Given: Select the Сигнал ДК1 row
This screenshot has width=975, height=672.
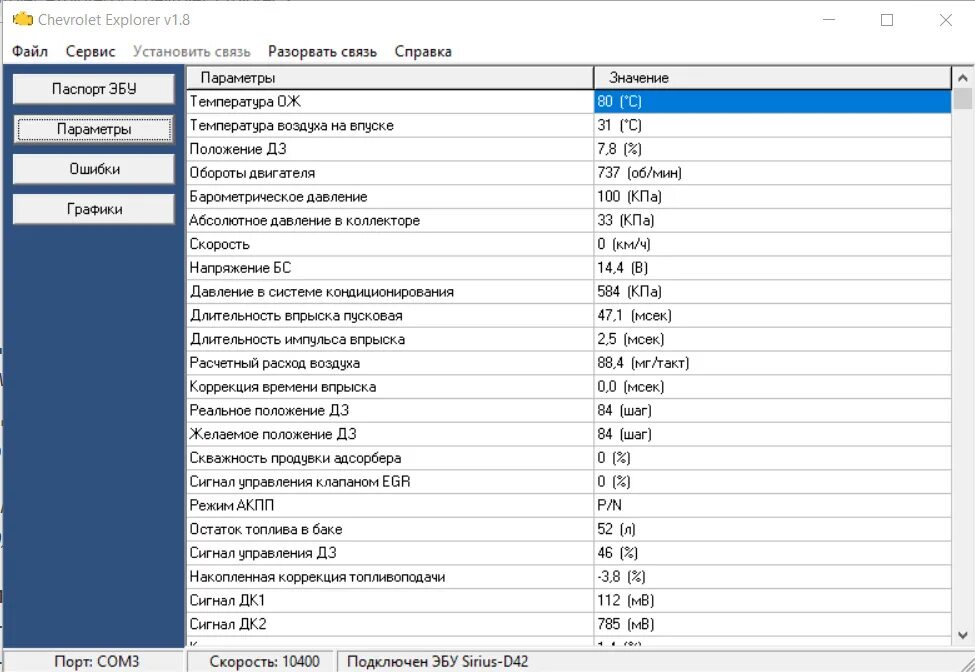Looking at the screenshot, I should pos(569,600).
